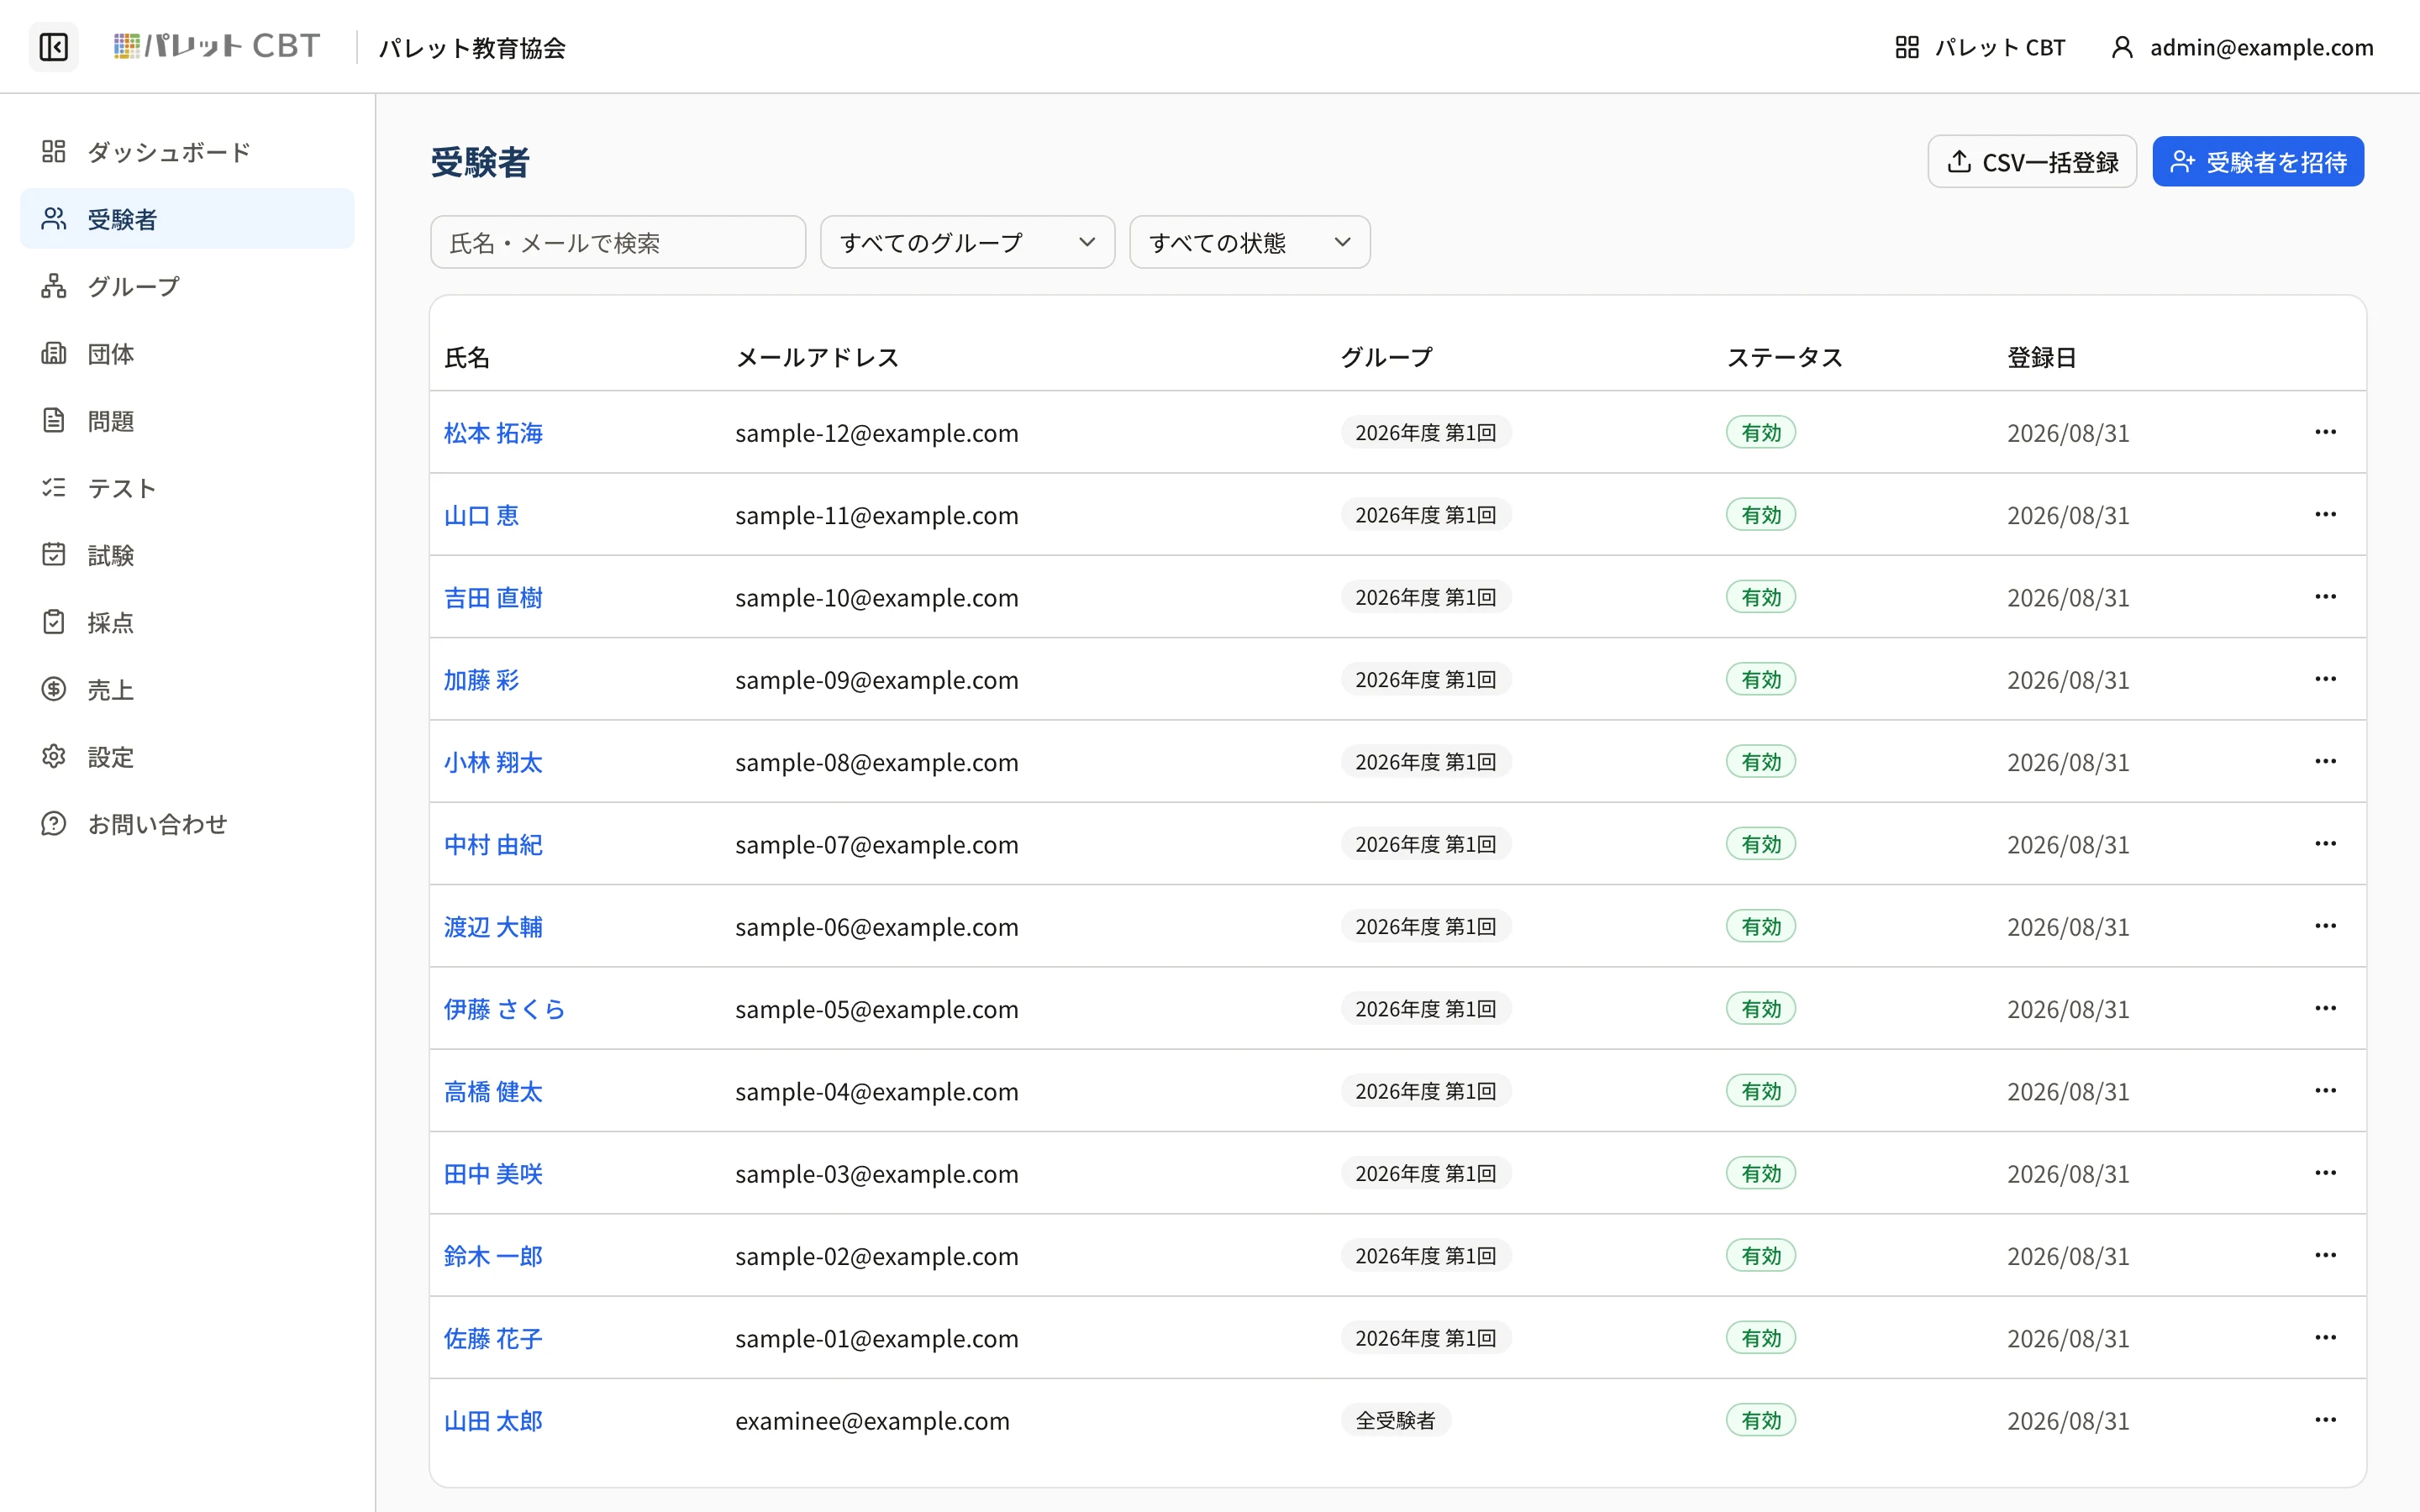Open the more-actions menu for 松本 拓海
Image resolution: width=2420 pixels, height=1512 pixels.
coord(2326,432)
